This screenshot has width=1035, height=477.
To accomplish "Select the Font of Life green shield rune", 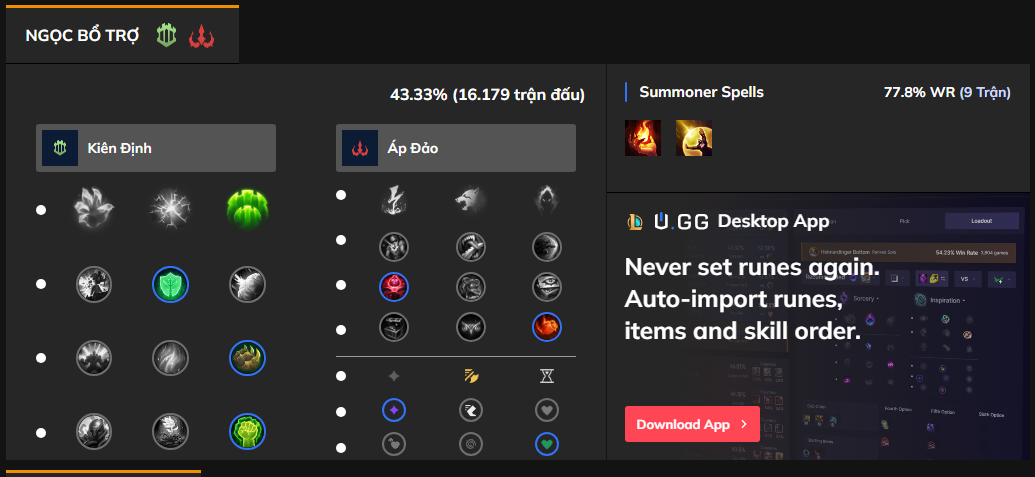I will (x=170, y=284).
